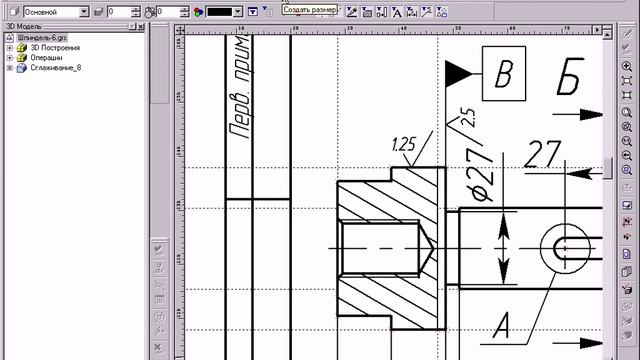Click the zoom previous magnifier icon
The height and width of the screenshot is (360, 640).
click(x=627, y=127)
